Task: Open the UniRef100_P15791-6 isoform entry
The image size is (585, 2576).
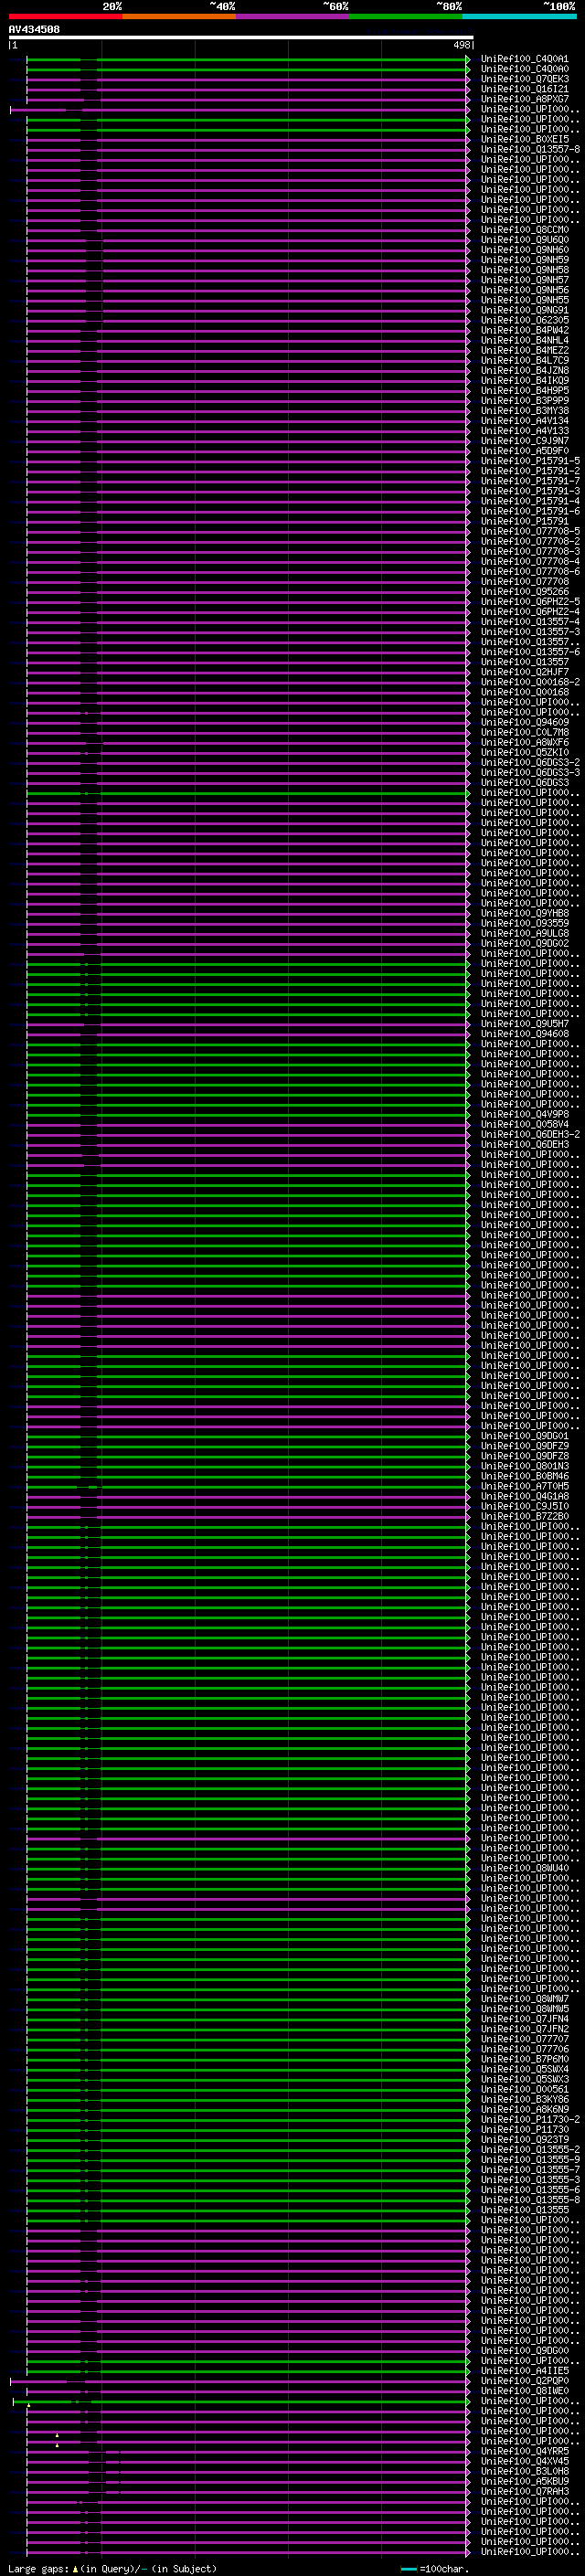Action: (530, 511)
